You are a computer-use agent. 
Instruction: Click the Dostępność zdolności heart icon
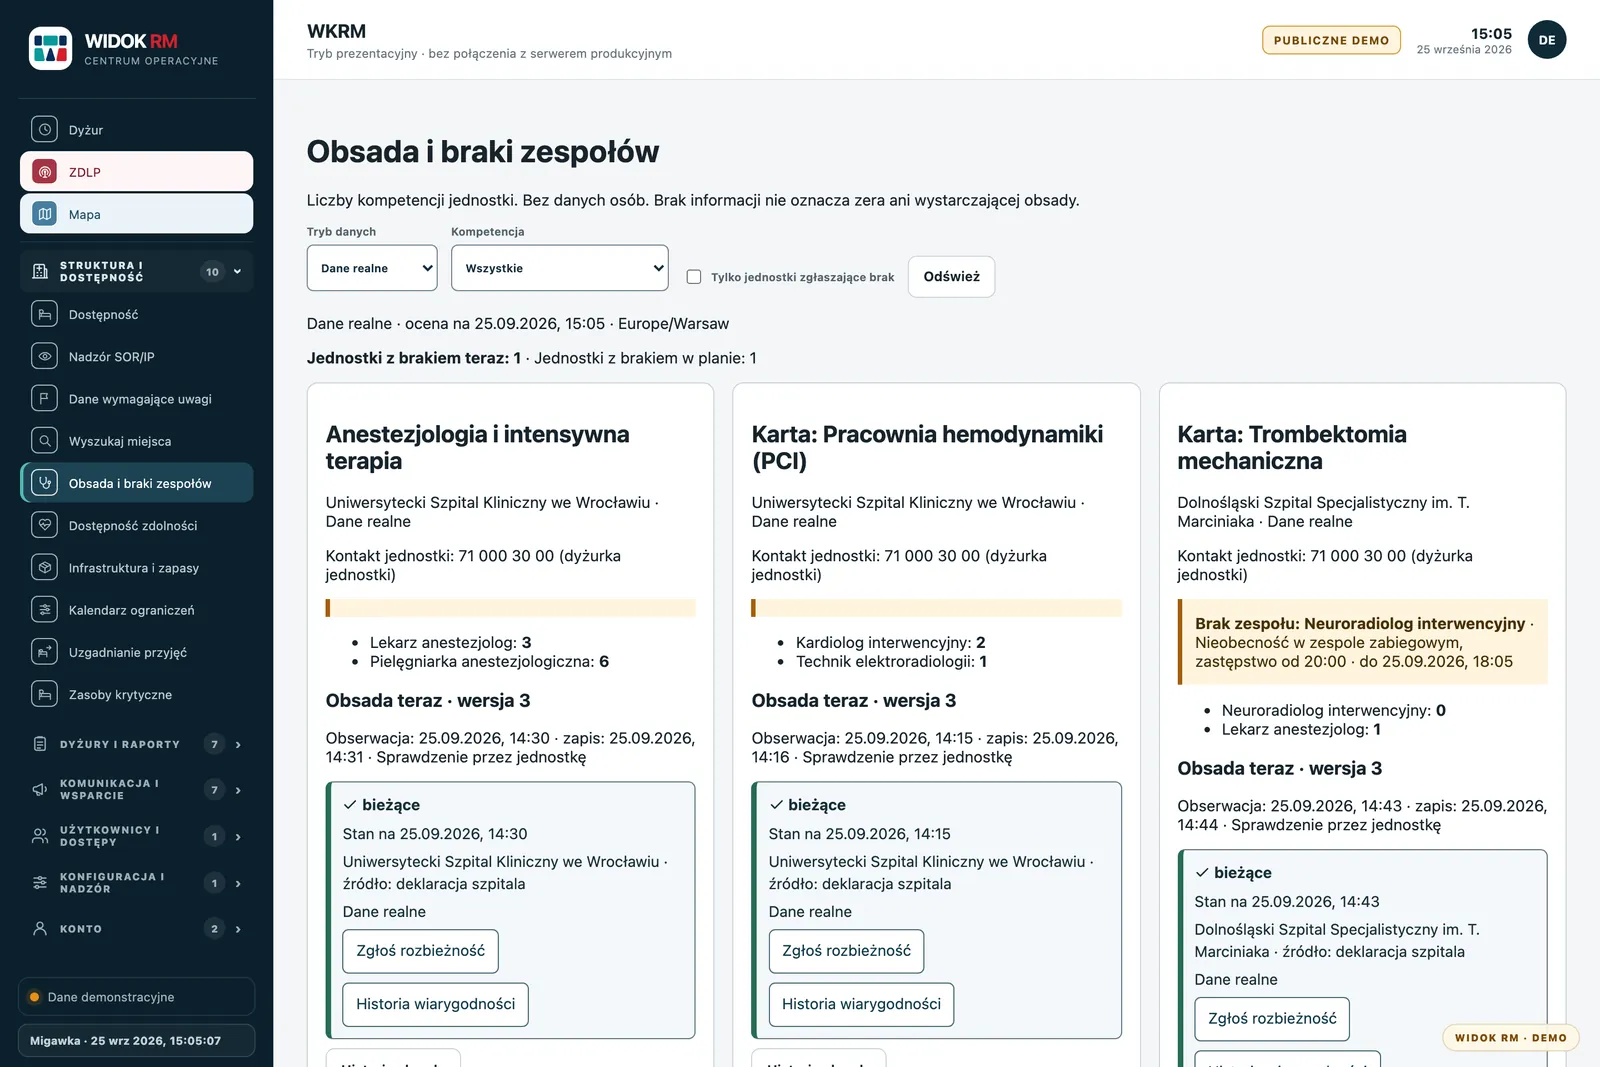pos(44,525)
